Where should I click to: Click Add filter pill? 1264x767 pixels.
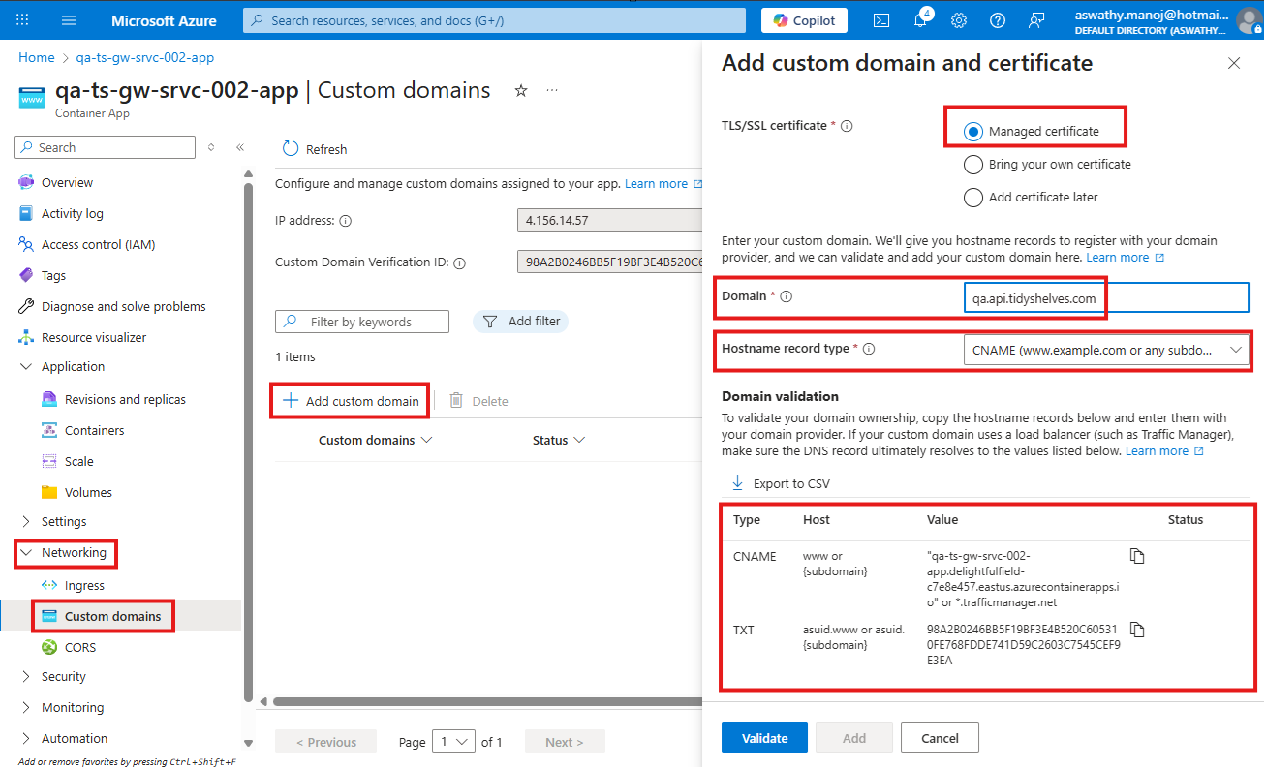click(521, 321)
